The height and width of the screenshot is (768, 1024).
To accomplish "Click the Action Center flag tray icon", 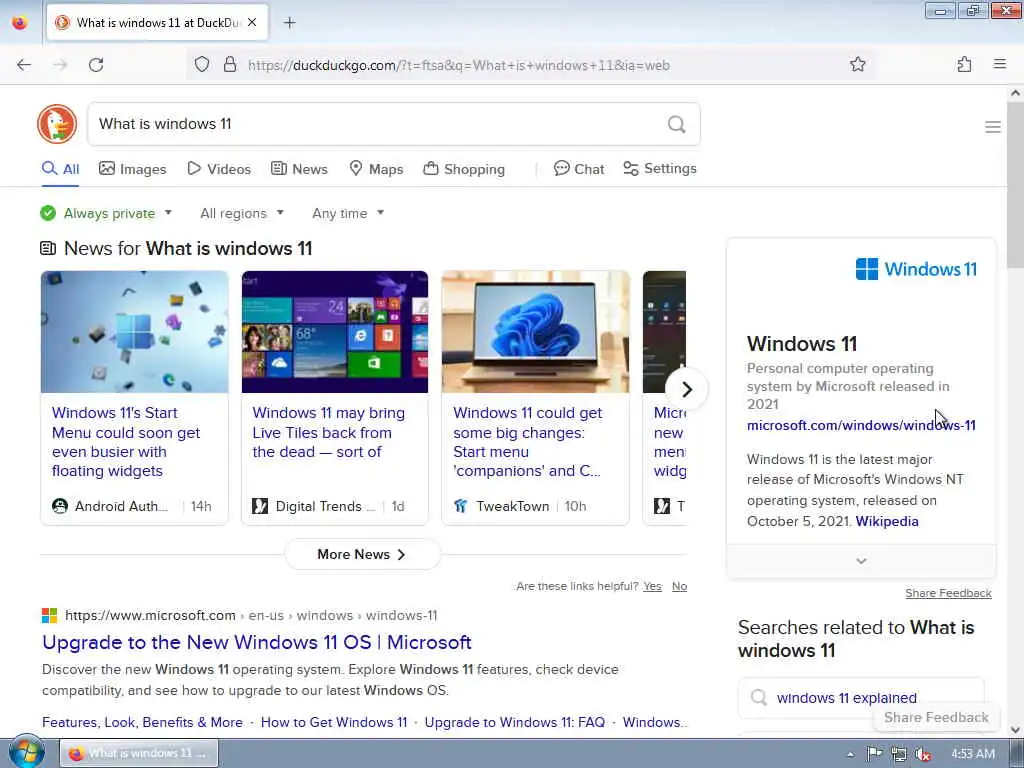I will click(874, 754).
